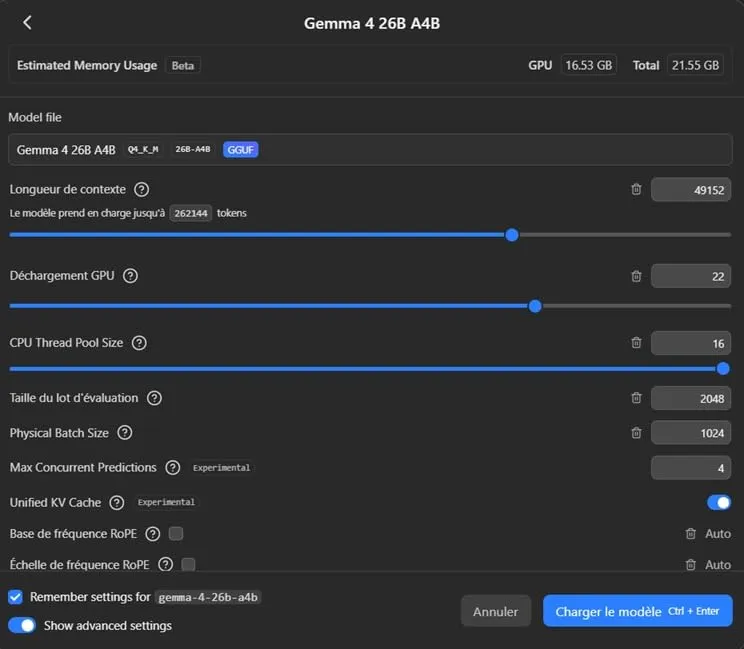Click the Beta label beside Estimated Memory Usage
Image resolution: width=744 pixels, height=649 pixels.
pyautogui.click(x=183, y=65)
